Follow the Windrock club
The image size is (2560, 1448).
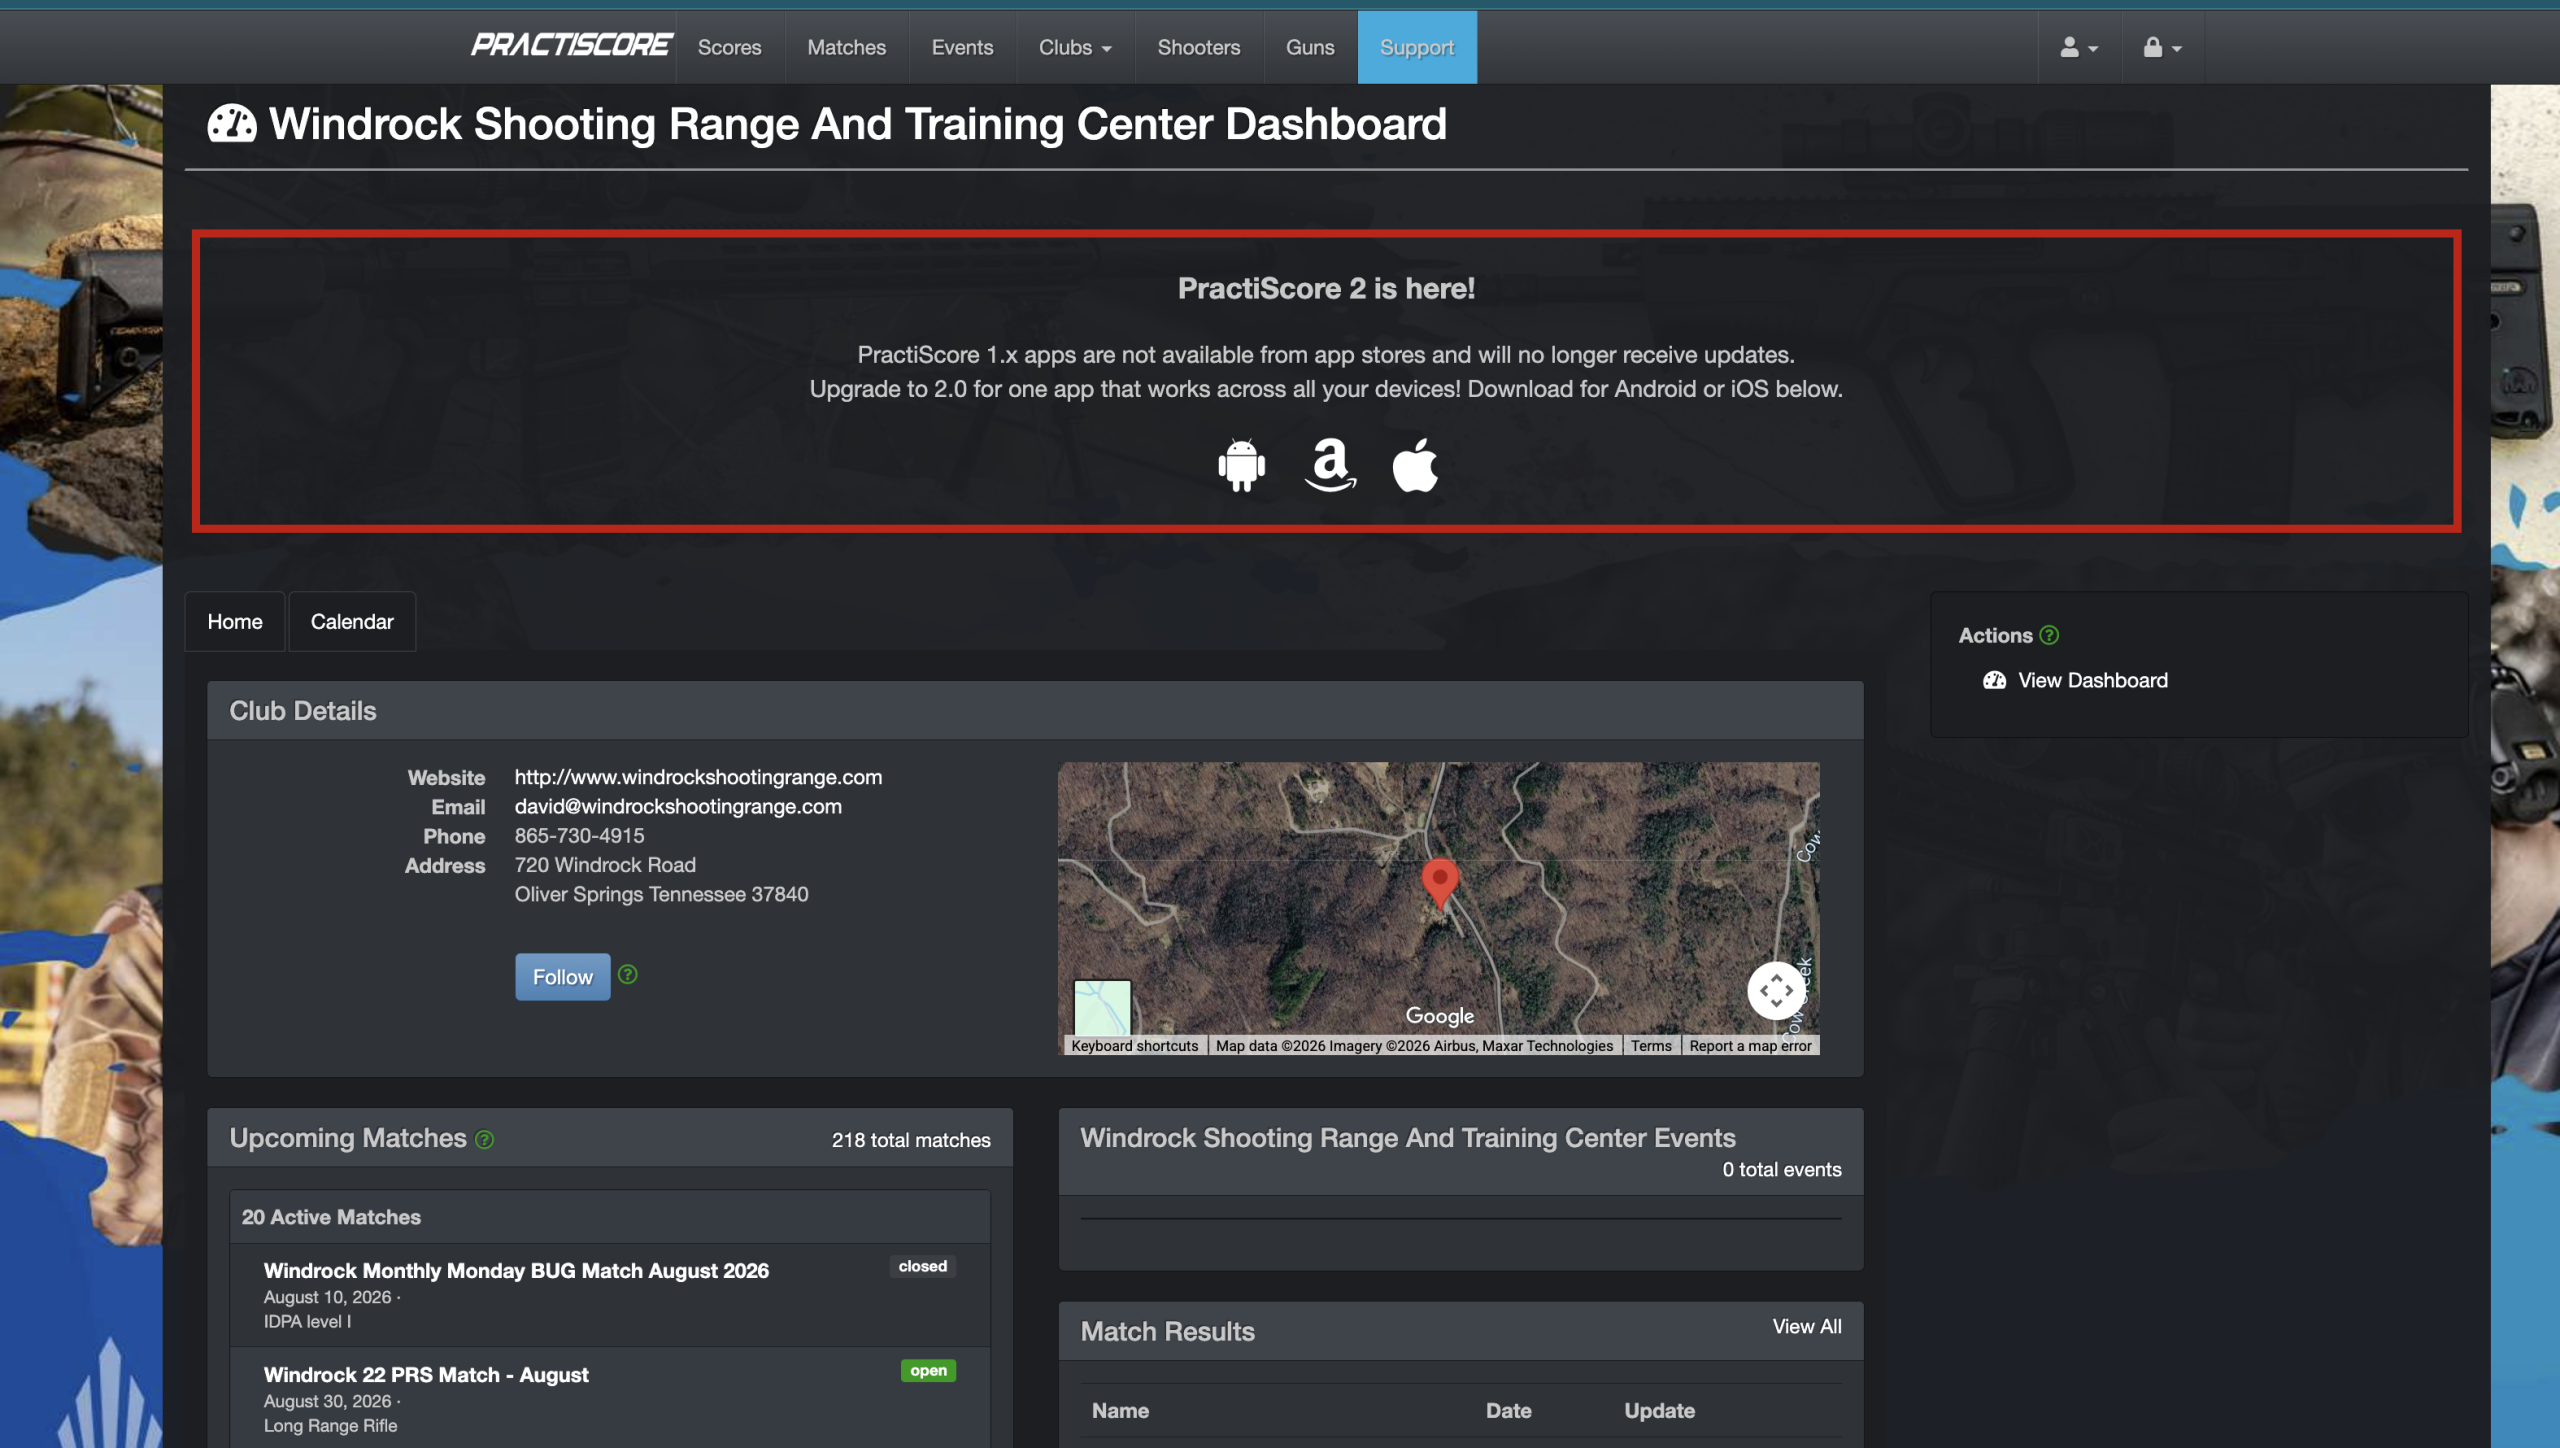point(563,977)
